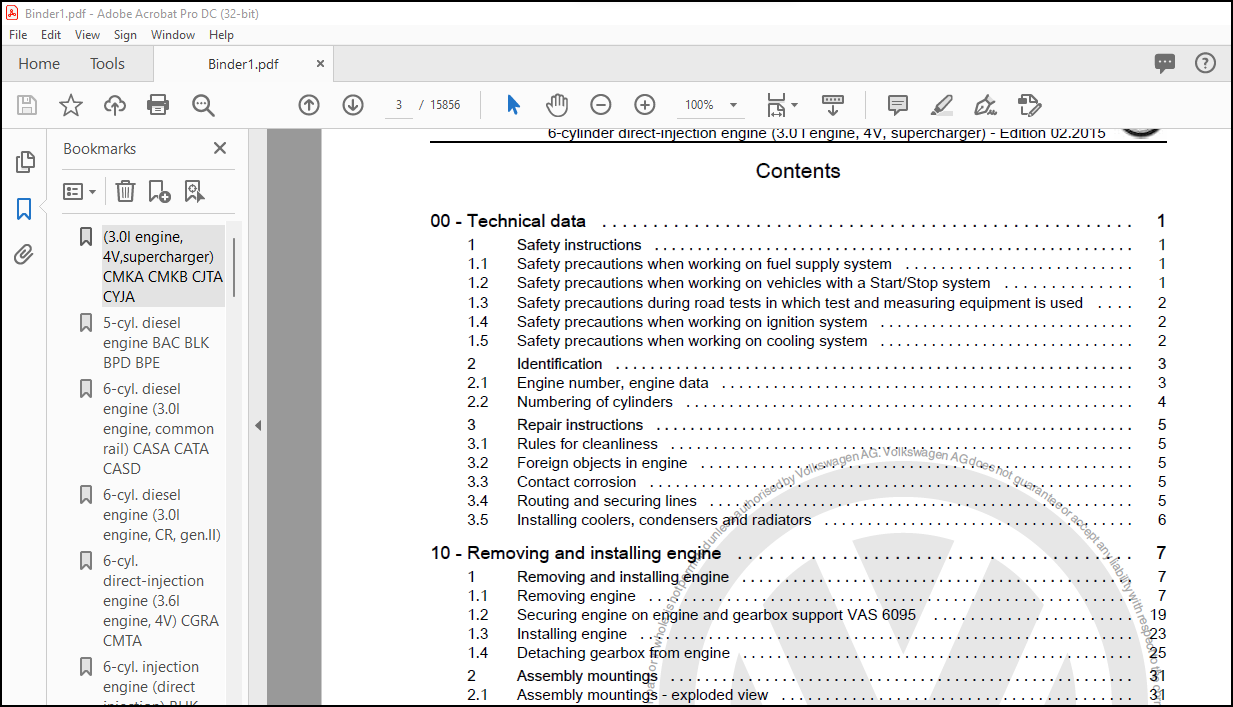Open the Window menu

173,34
